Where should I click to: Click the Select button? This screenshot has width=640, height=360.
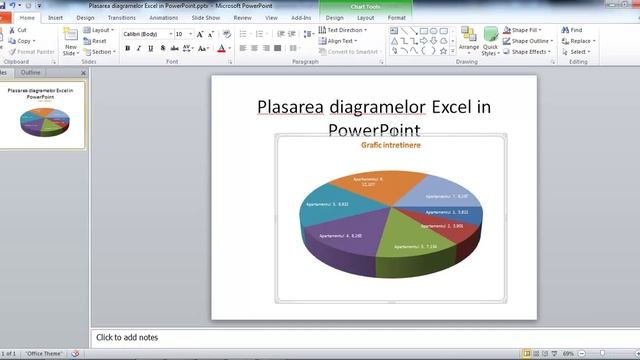[x=576, y=52]
